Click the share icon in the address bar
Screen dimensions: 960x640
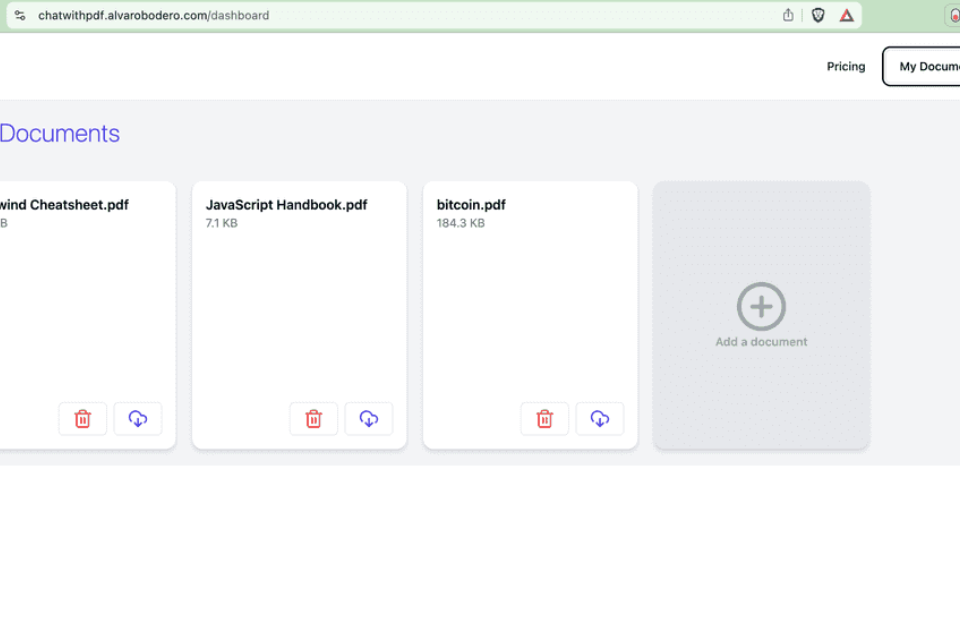788,15
